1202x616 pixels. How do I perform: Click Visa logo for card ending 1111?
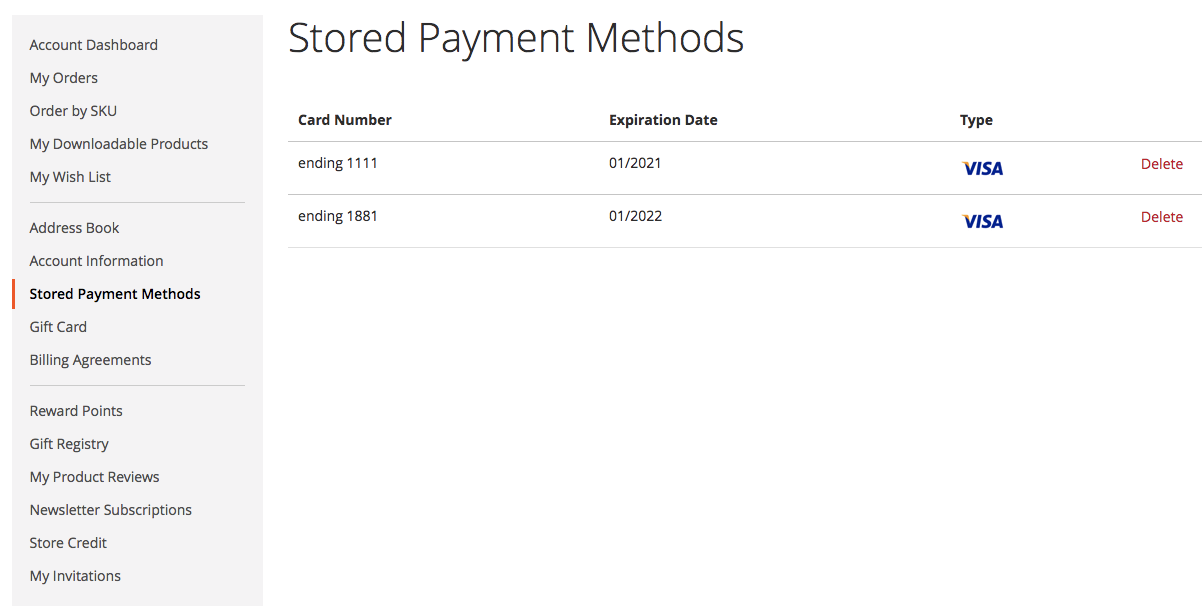[982, 168]
